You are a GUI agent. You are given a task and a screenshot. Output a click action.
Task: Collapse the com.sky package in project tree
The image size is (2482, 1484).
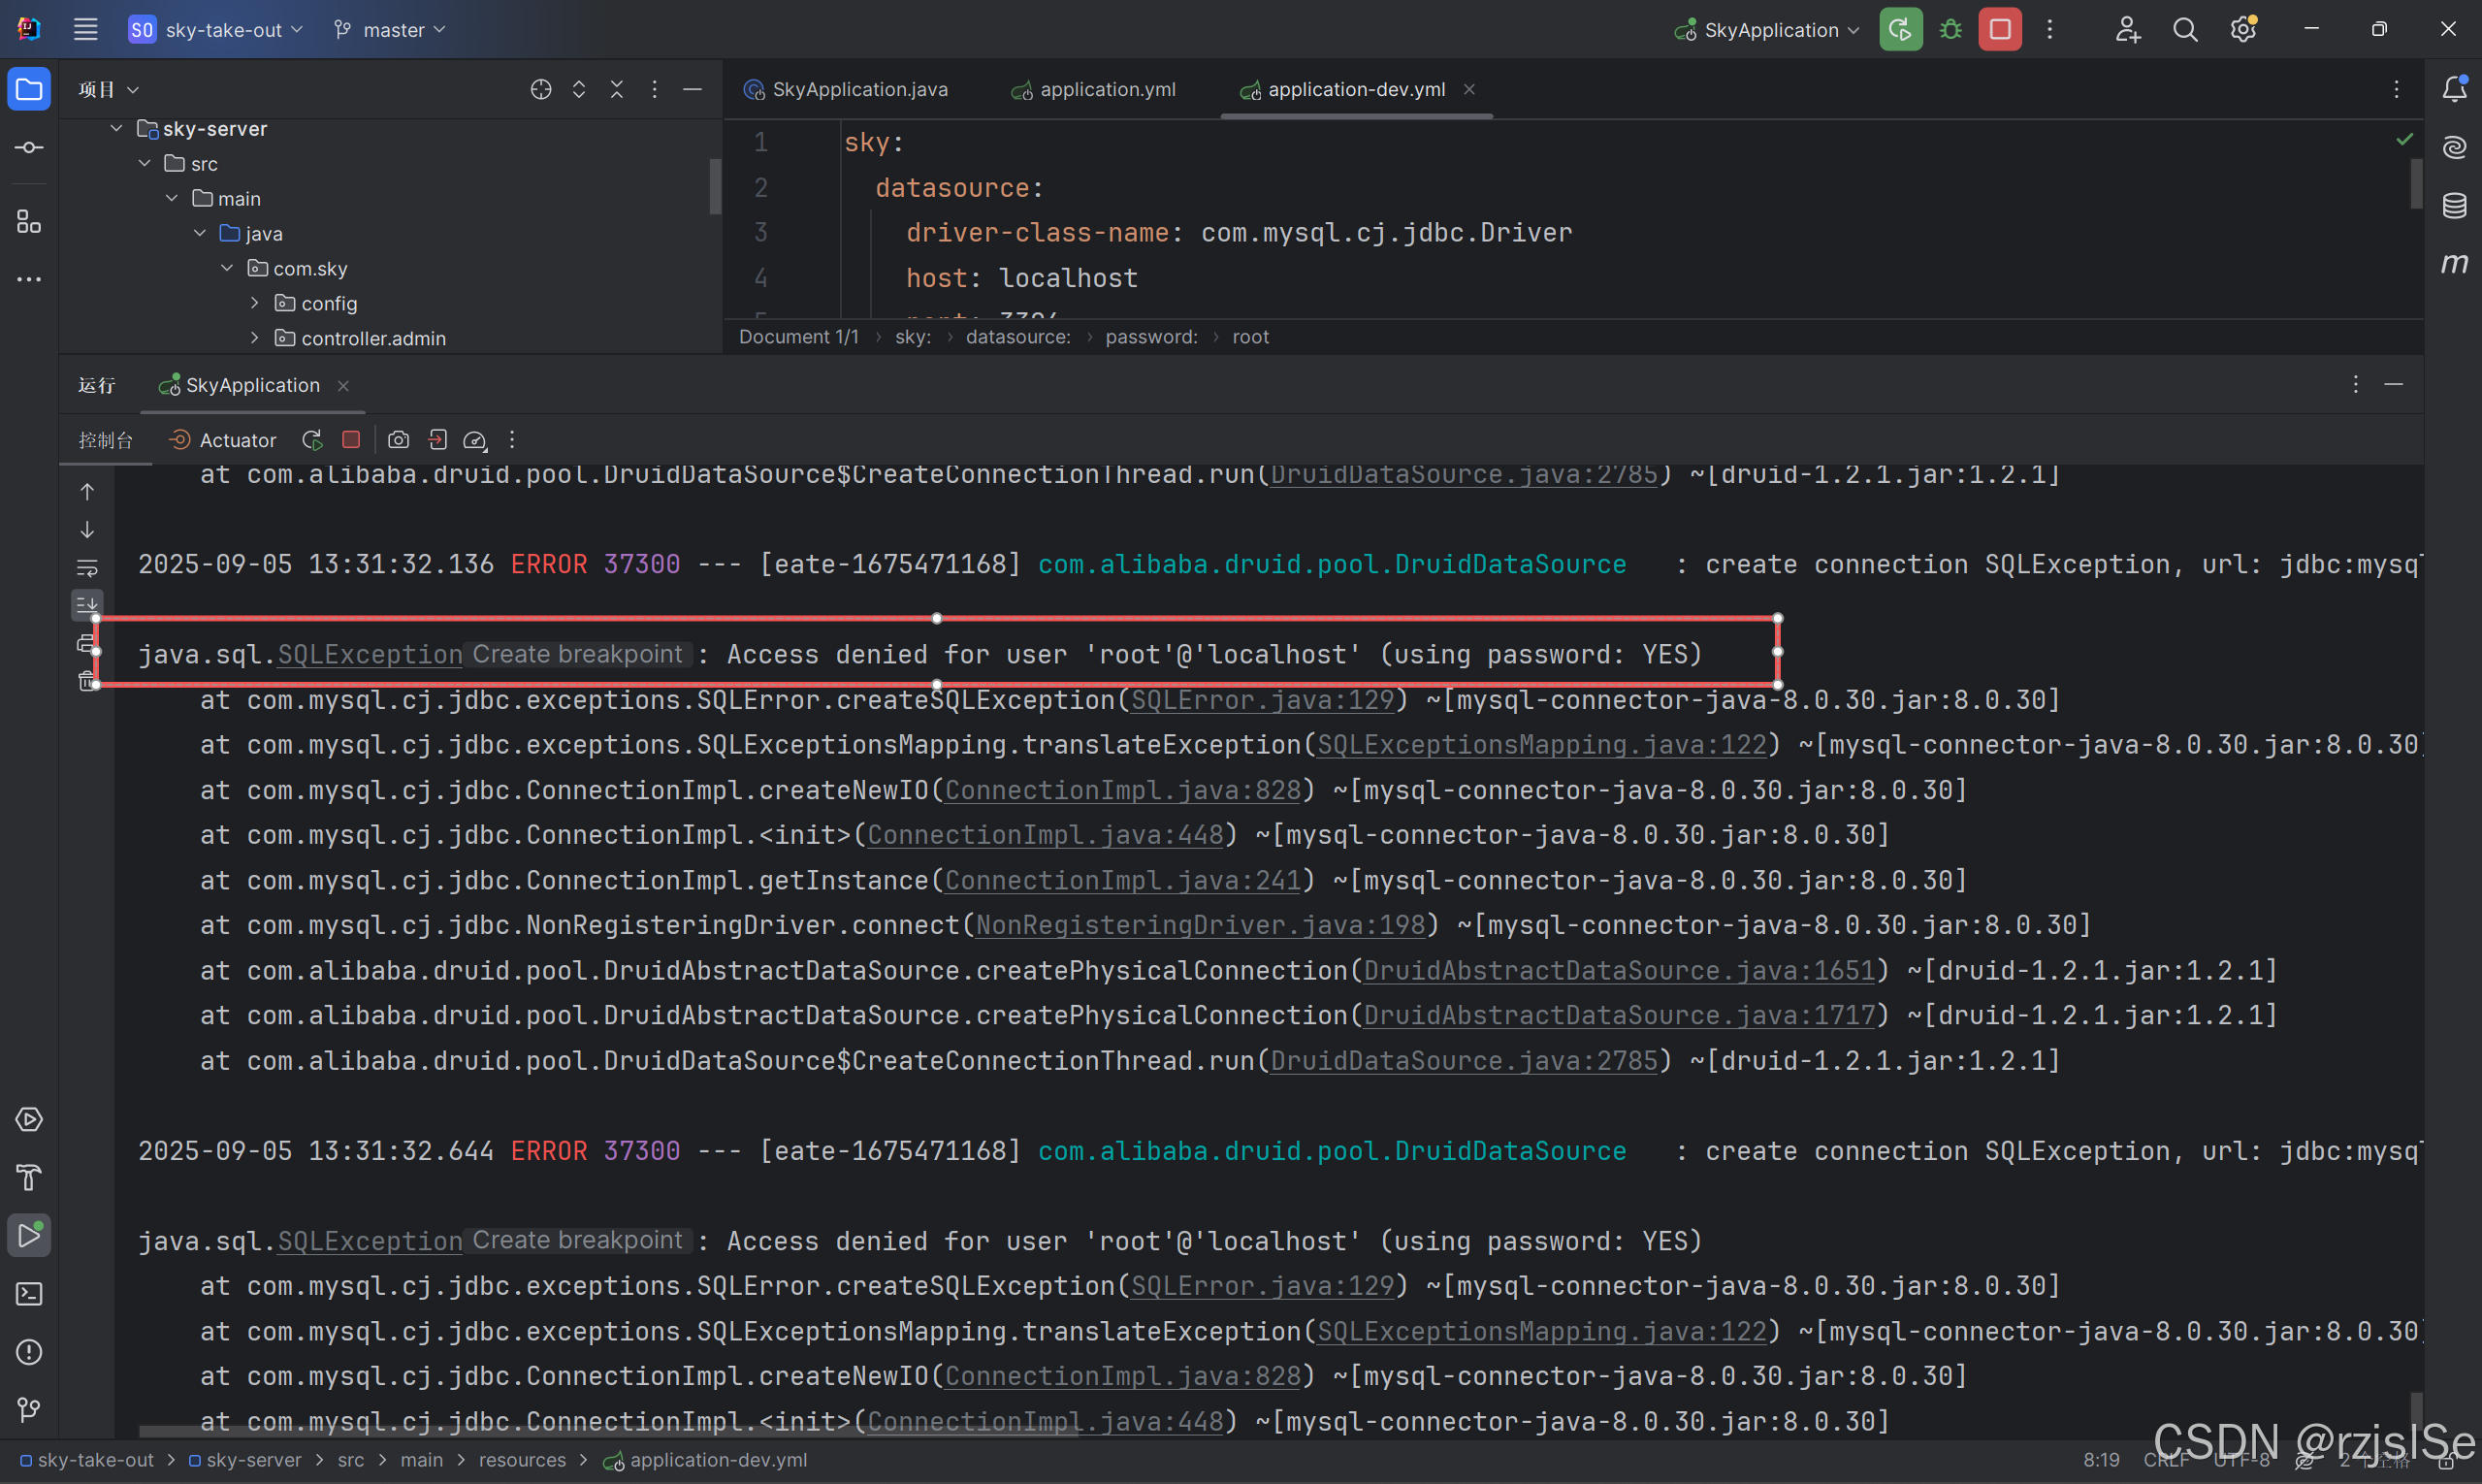point(226,268)
